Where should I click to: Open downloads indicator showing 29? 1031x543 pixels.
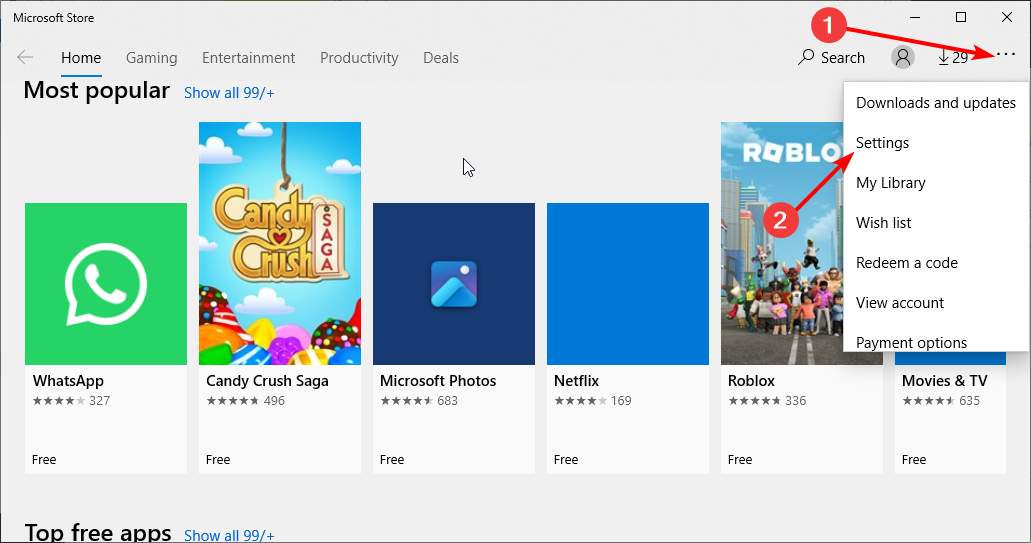(x=953, y=57)
